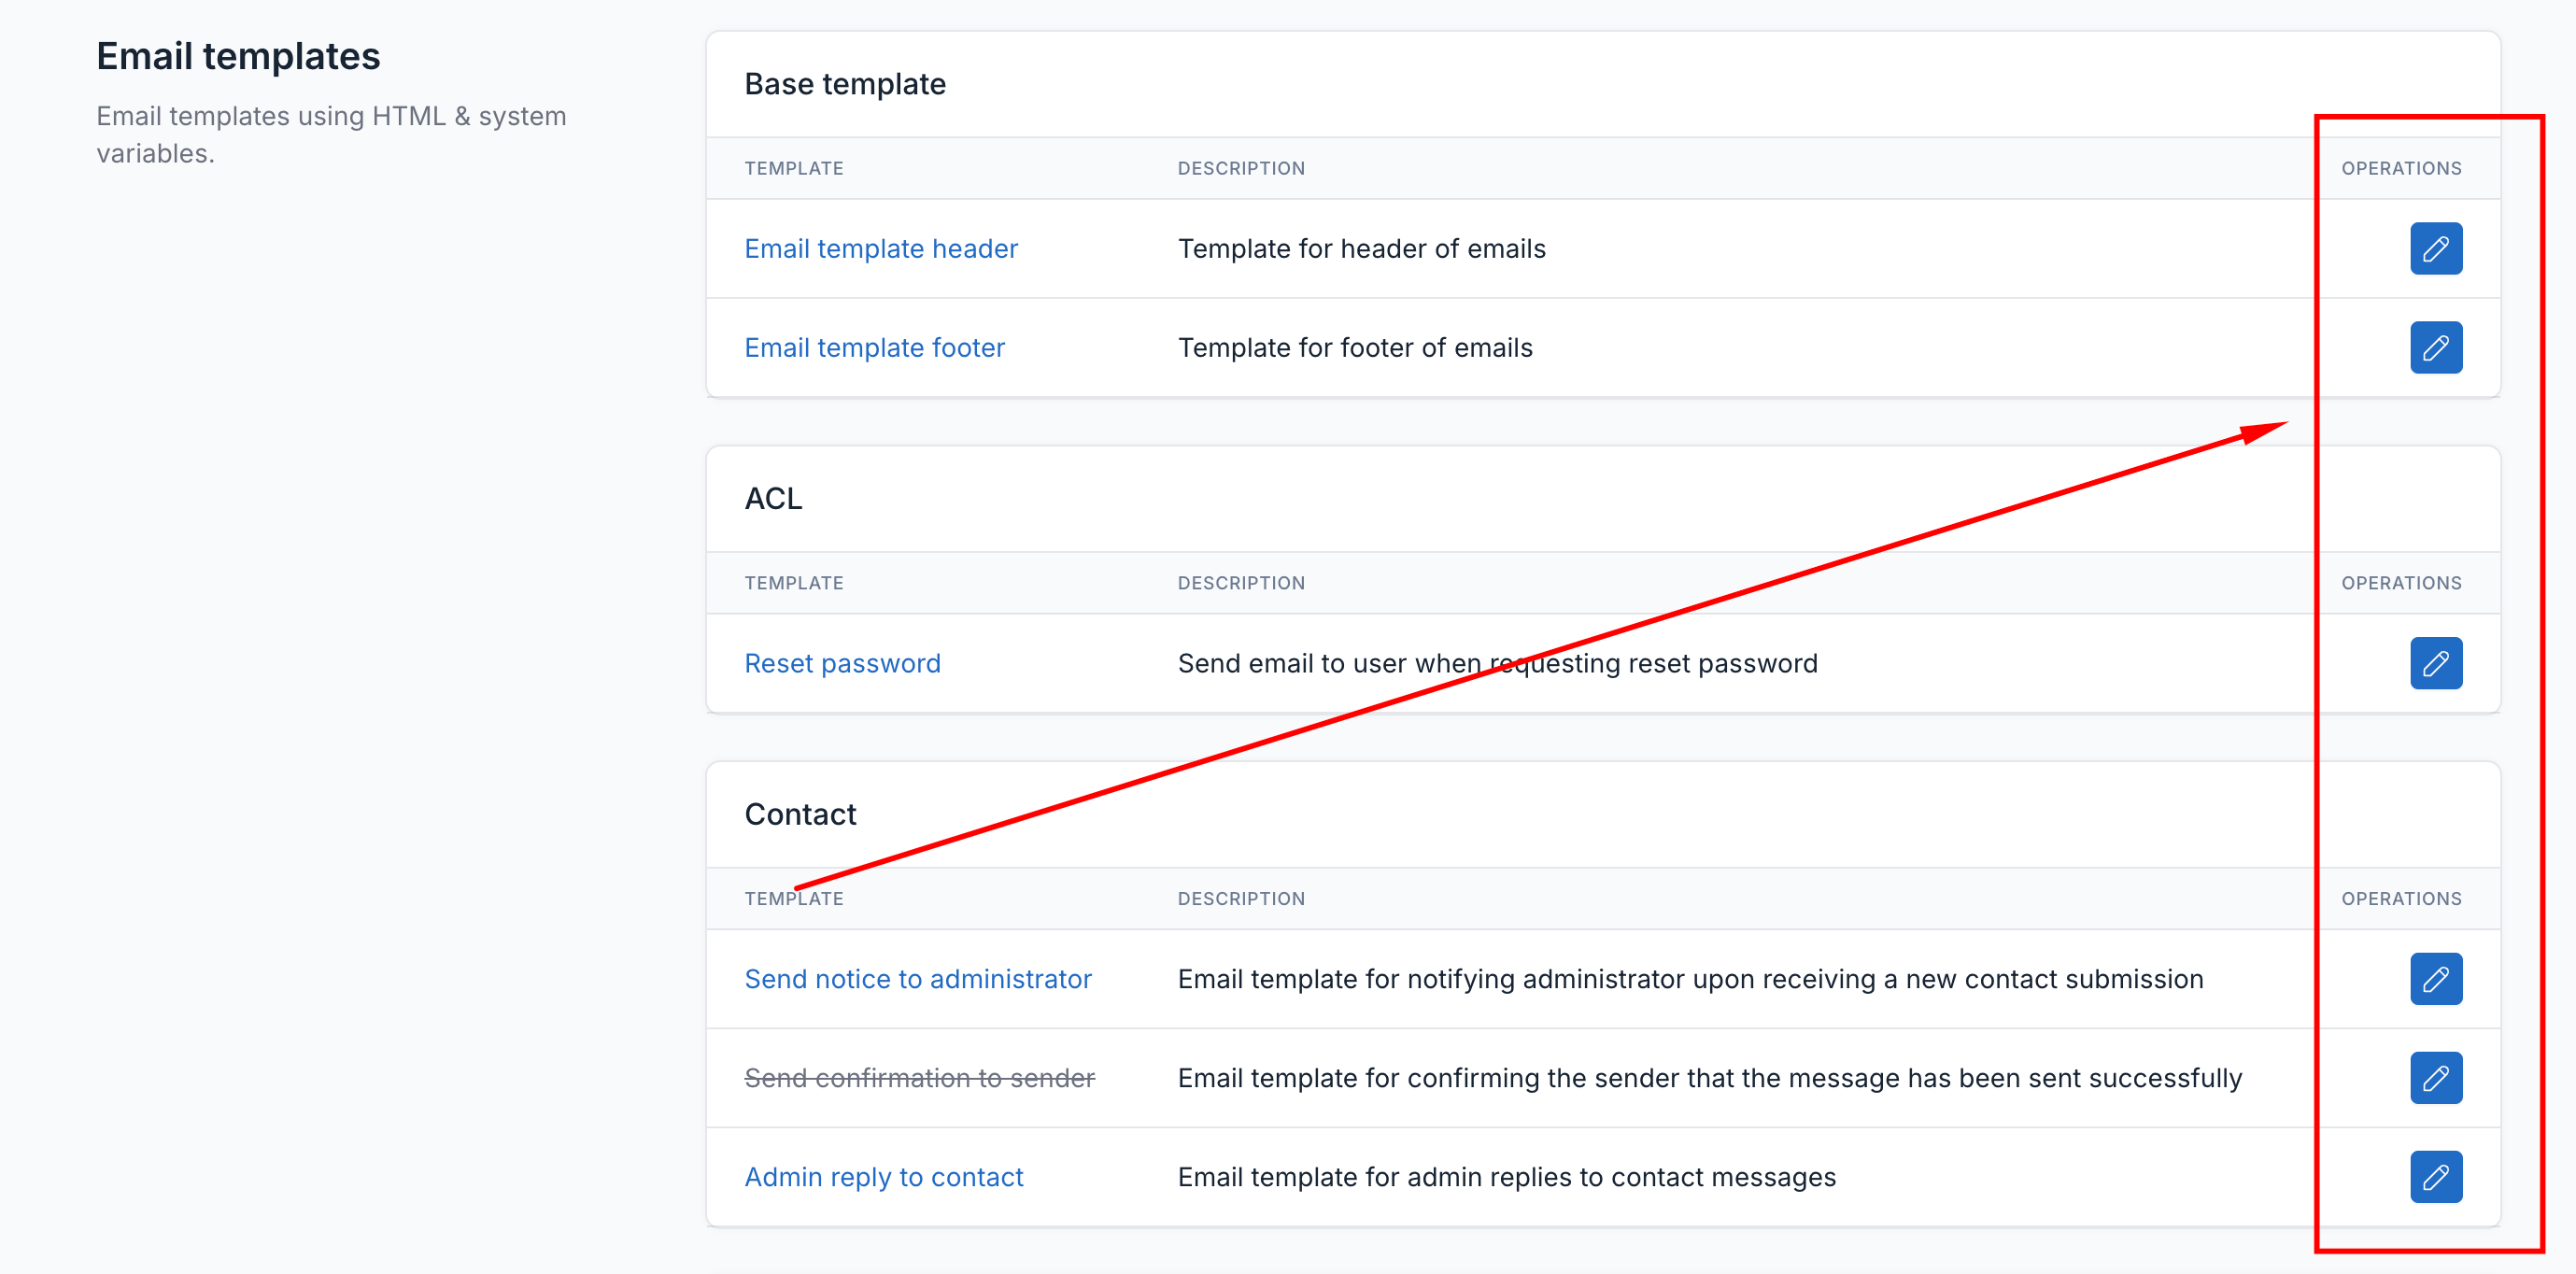Open the Email template footer link
This screenshot has height=1274, width=2576.
874,347
